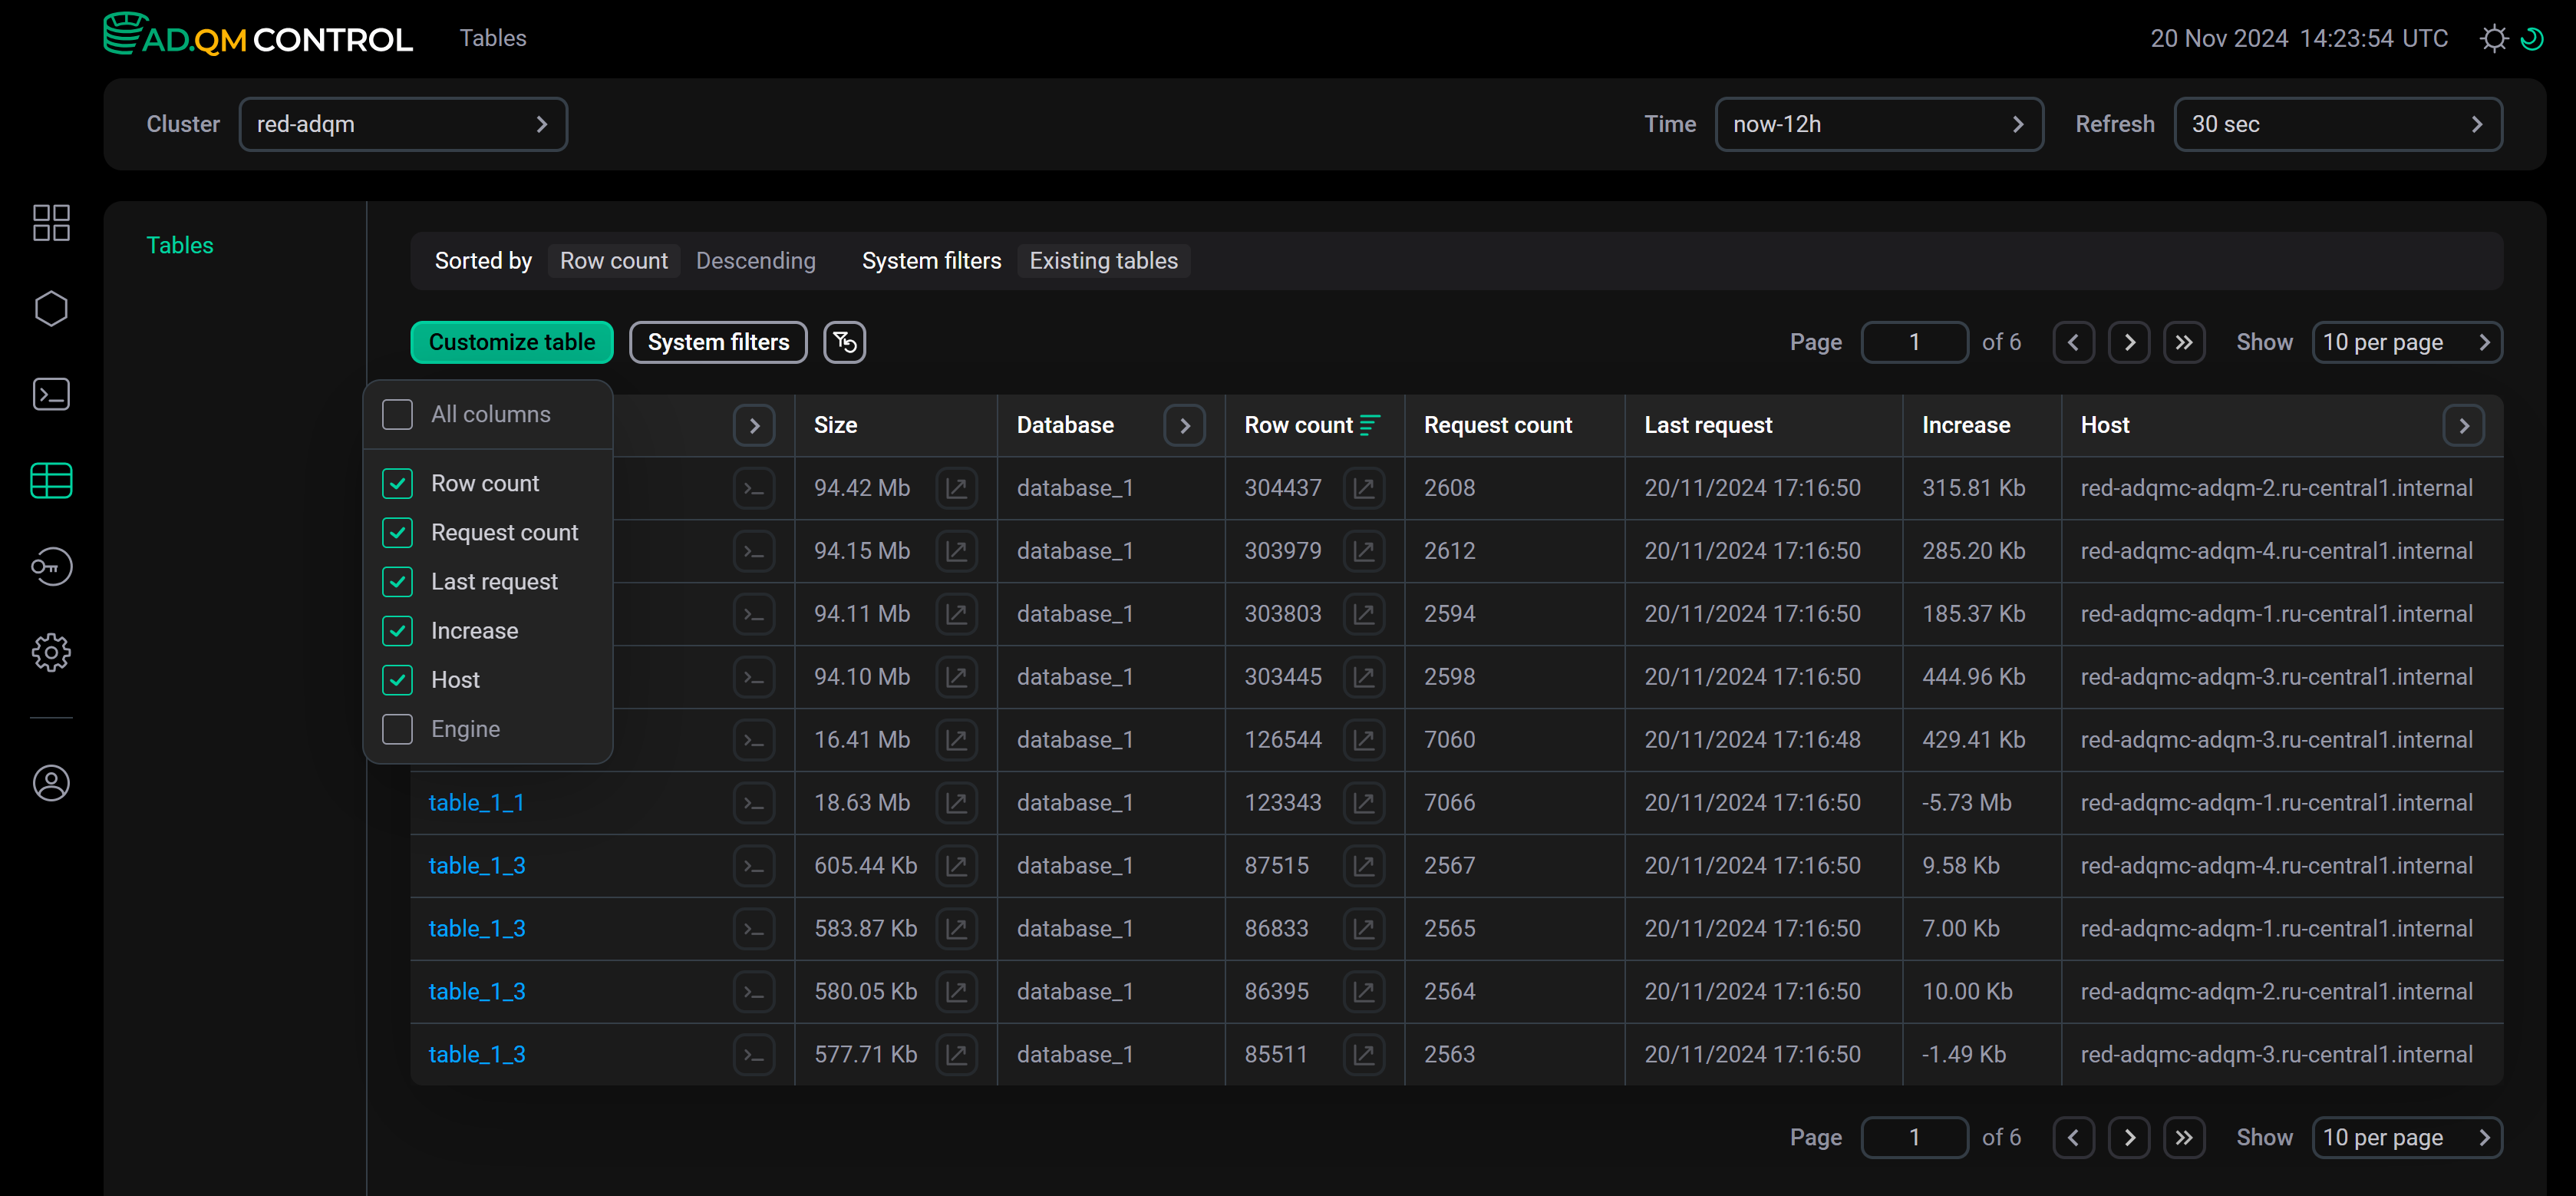Open the terminal console sidebar icon

(51, 394)
